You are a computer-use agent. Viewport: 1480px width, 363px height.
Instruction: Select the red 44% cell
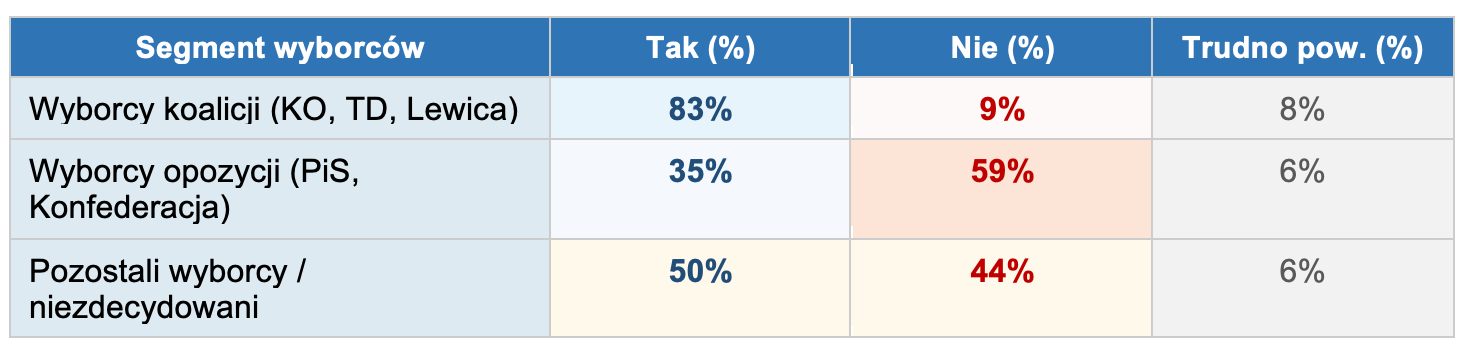coord(1001,288)
